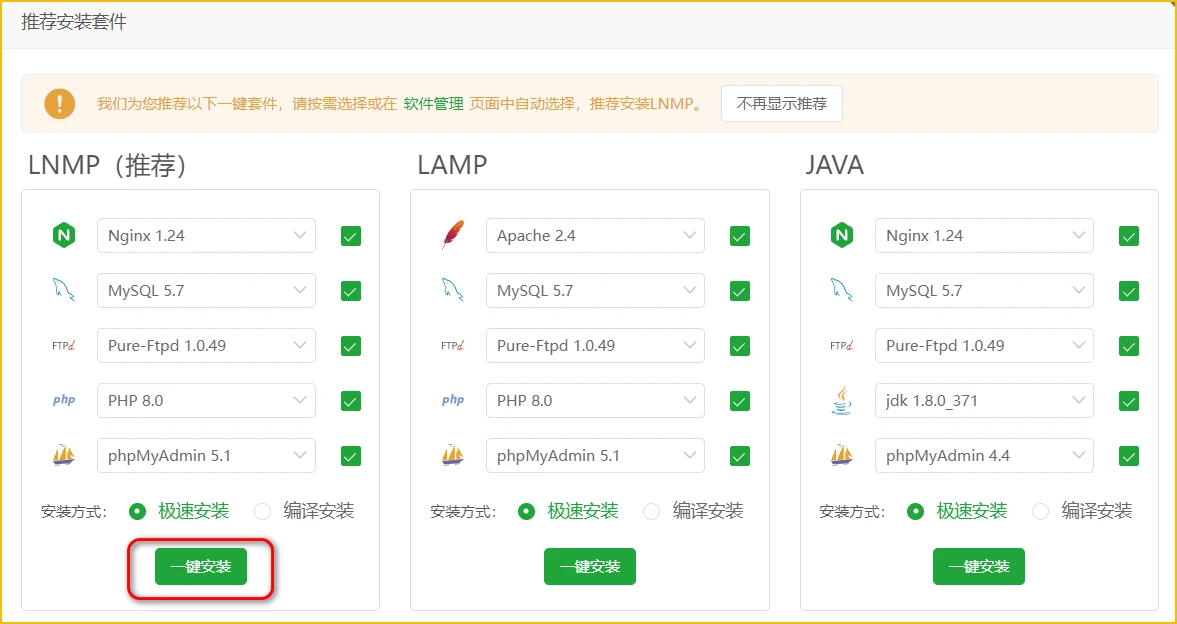Uncheck PHP 8.0 checkbox in LAMP column
The height and width of the screenshot is (624, 1177).
[740, 401]
